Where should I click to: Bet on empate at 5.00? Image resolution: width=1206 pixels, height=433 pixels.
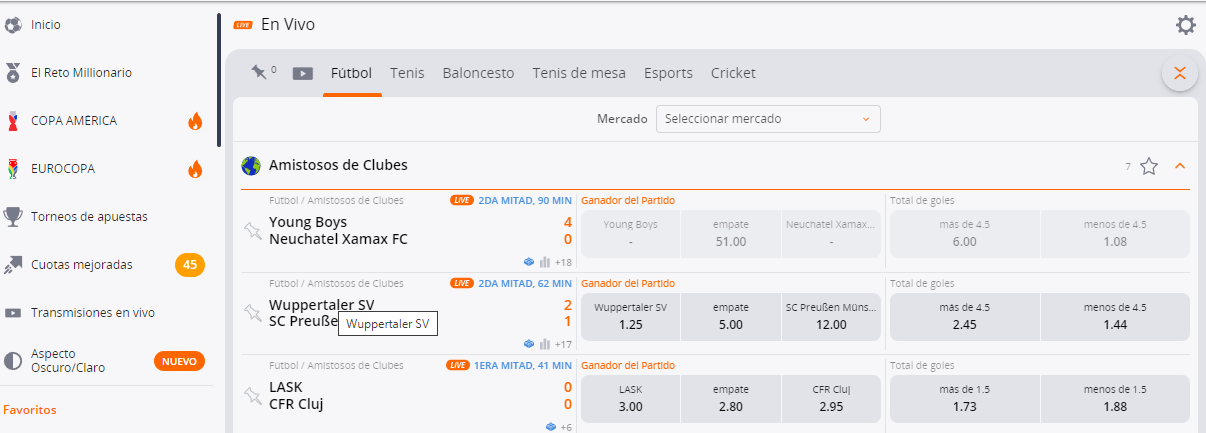tap(731, 317)
